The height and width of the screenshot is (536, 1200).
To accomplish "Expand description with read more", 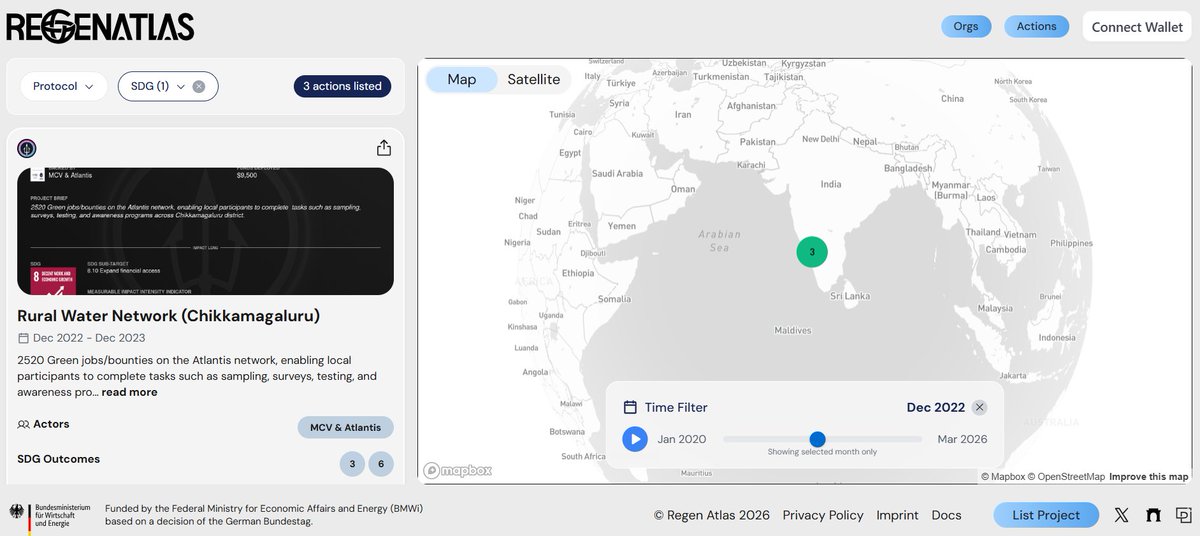I will (129, 392).
